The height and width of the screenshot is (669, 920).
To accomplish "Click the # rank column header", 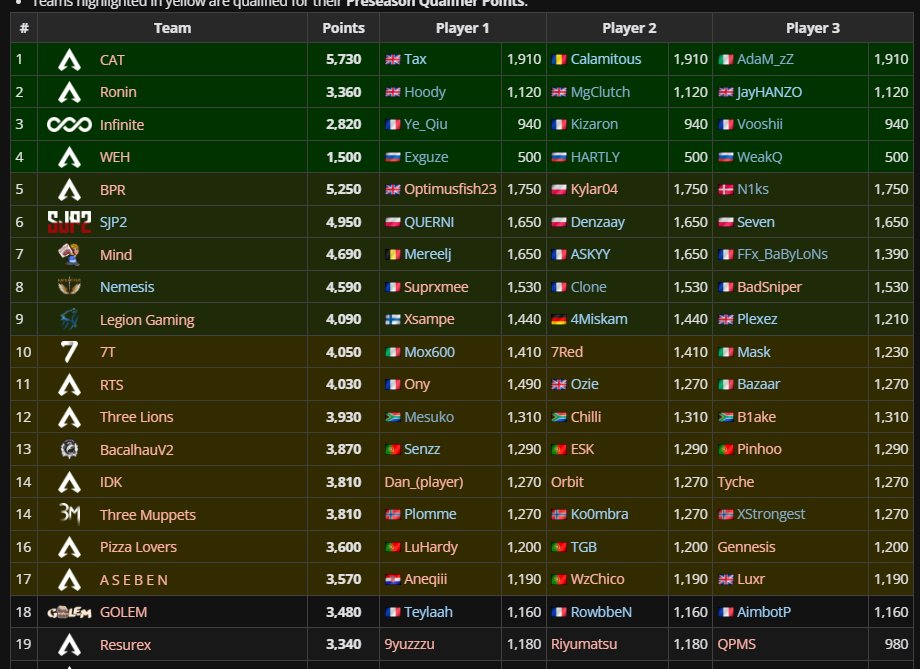I will 24,28.
